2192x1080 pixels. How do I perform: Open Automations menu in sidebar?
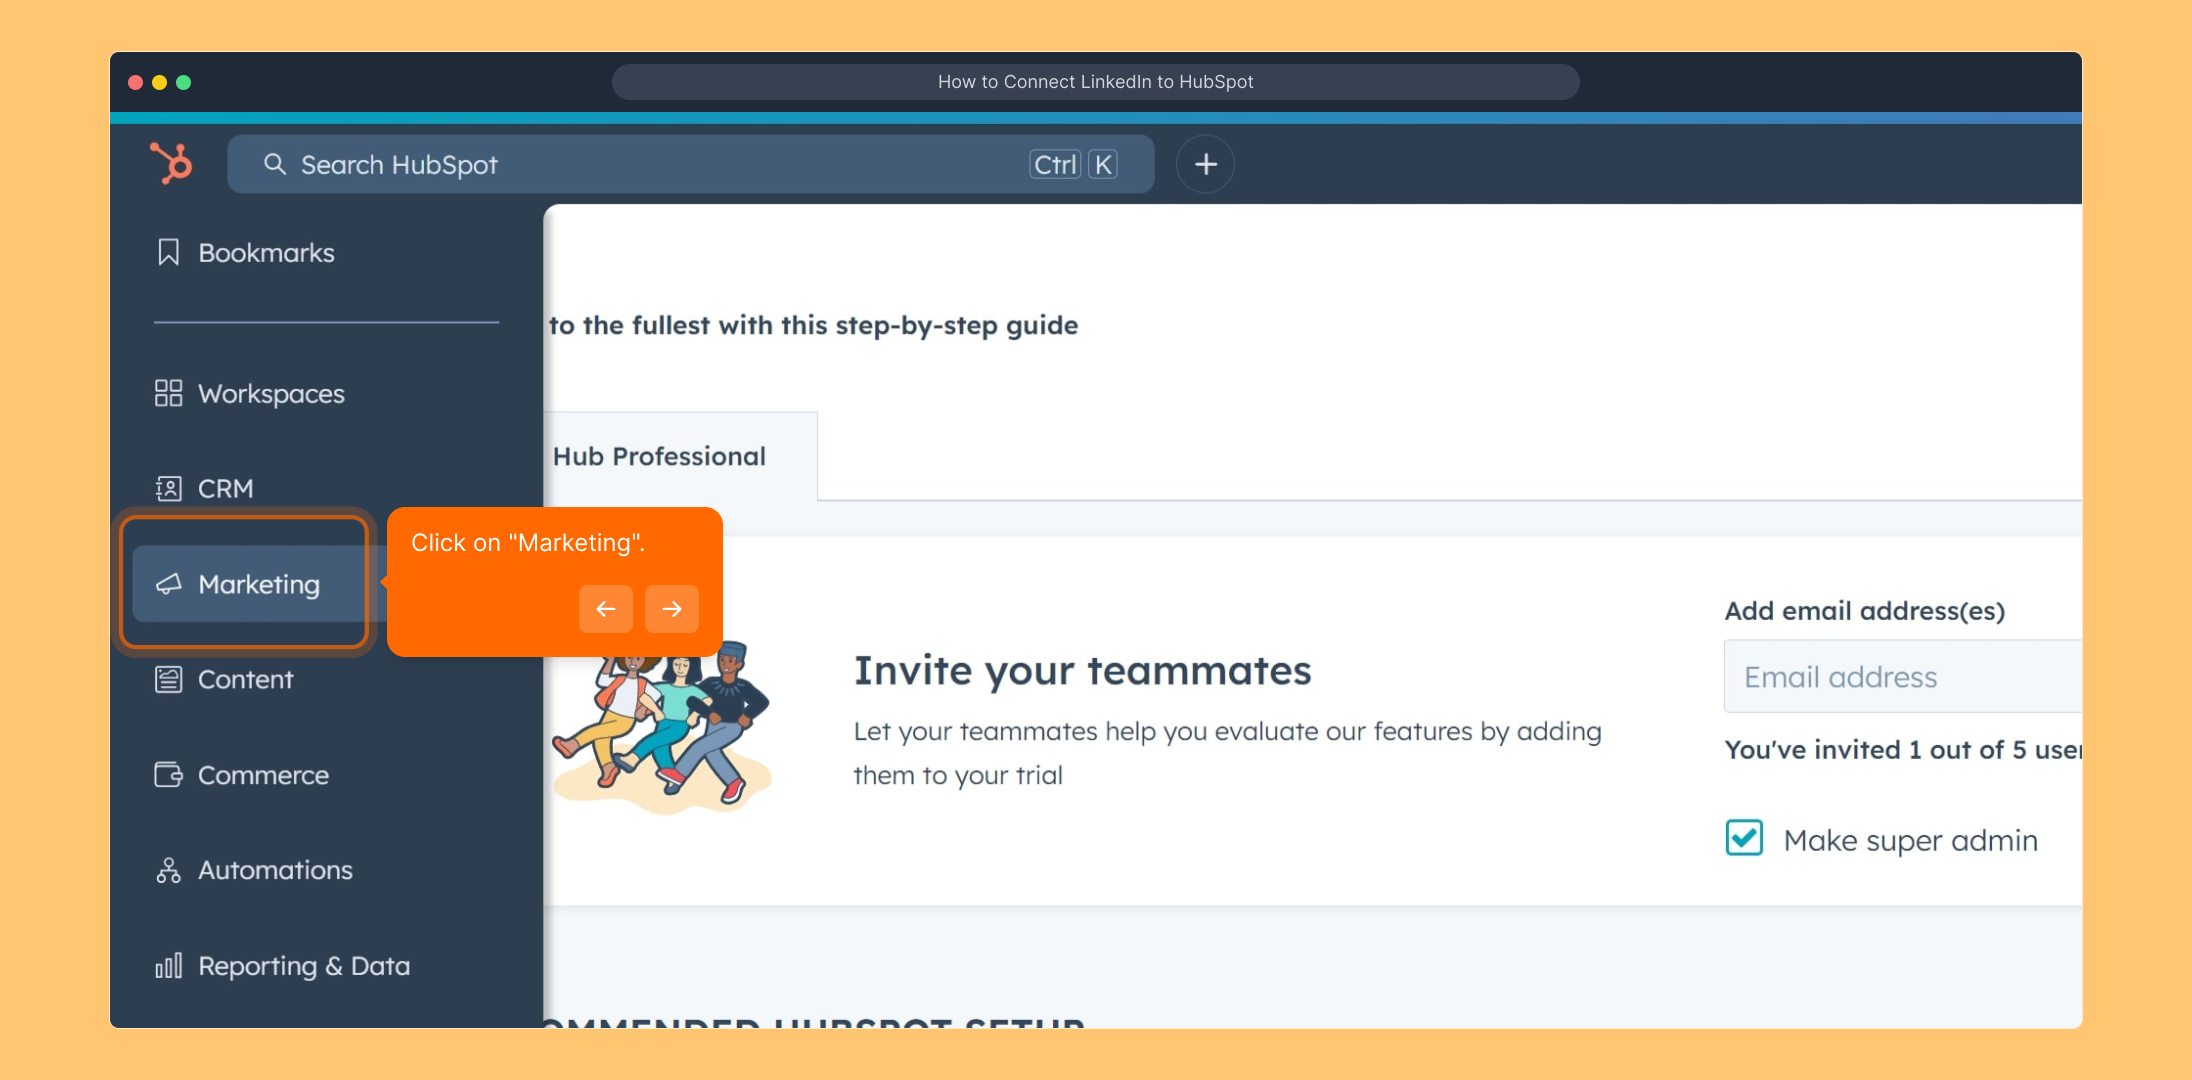click(275, 870)
